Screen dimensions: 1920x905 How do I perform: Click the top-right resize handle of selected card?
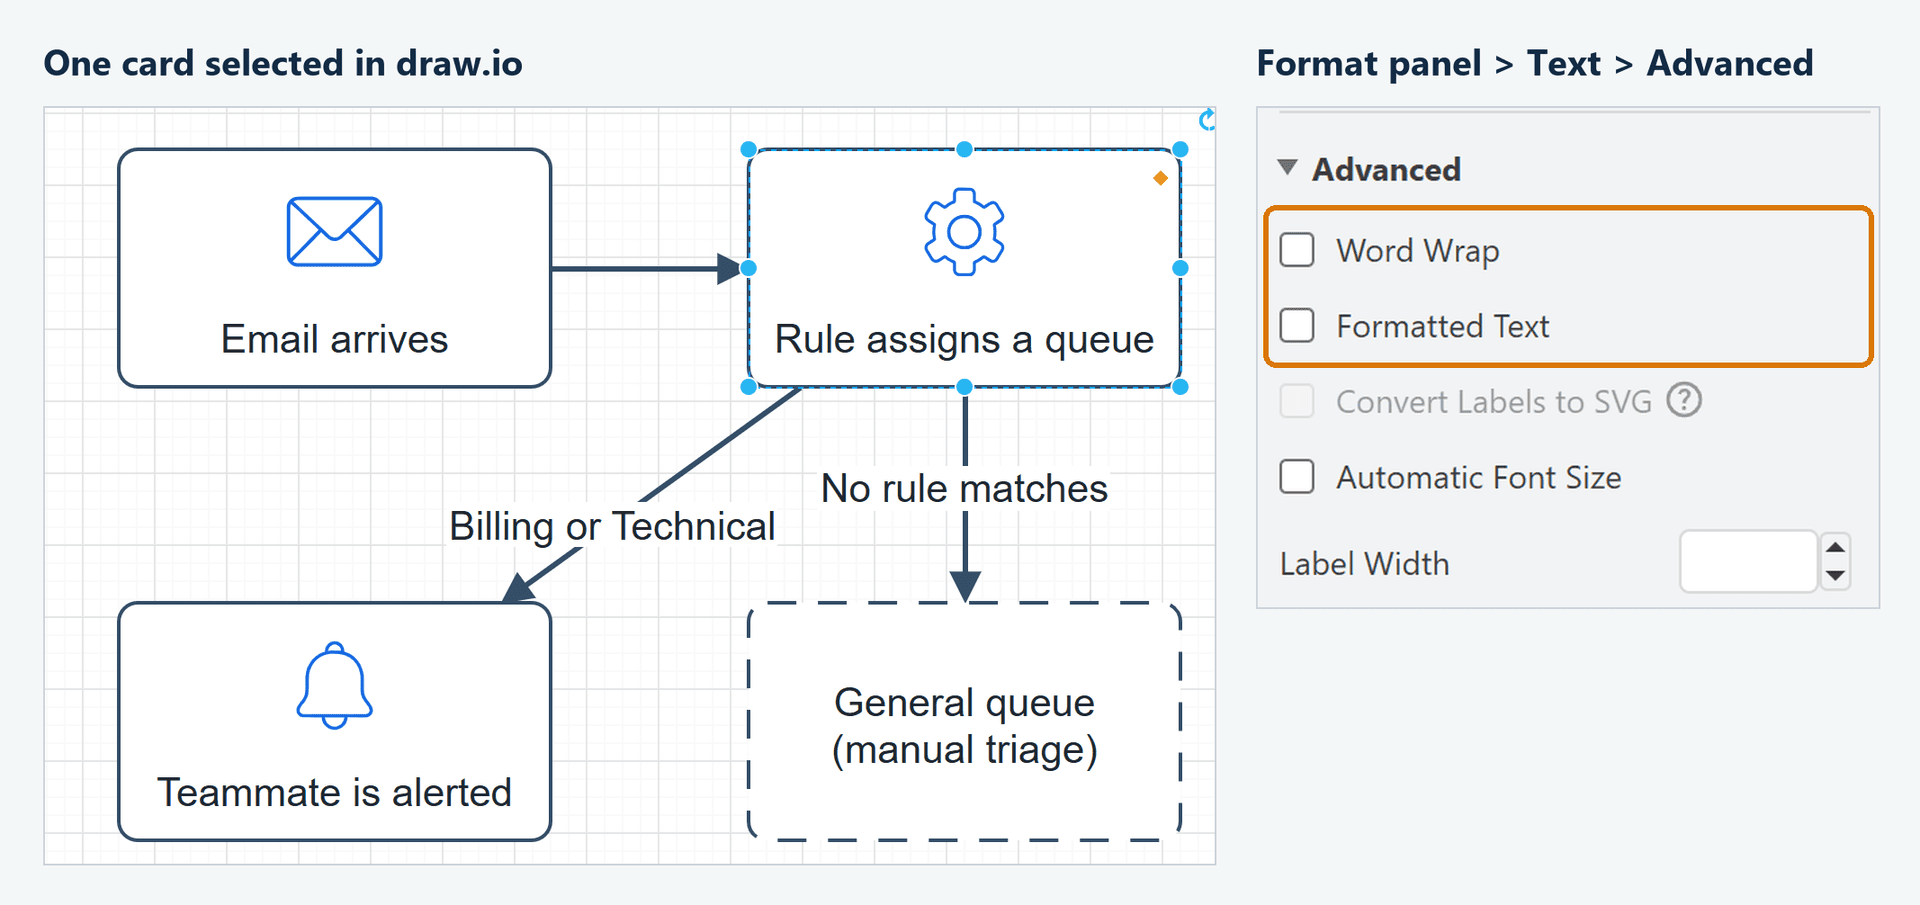coord(1180,149)
